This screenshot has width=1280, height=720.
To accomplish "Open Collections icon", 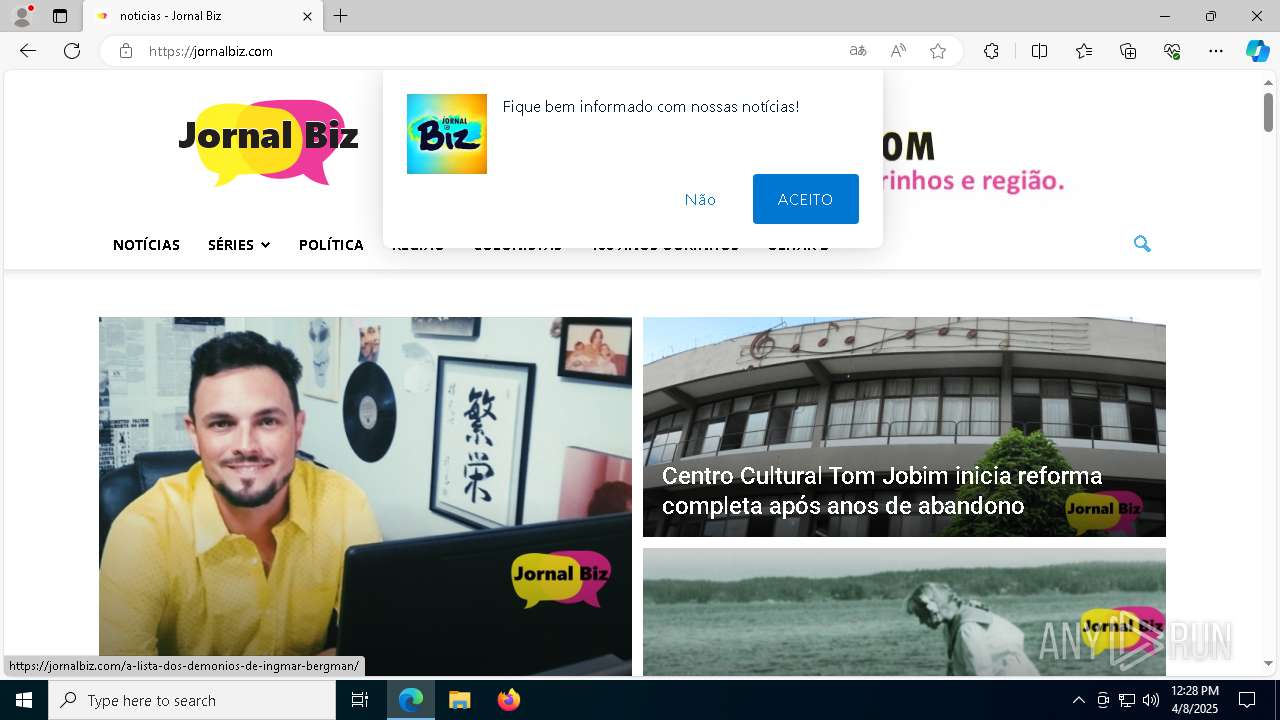I will [x=1128, y=51].
